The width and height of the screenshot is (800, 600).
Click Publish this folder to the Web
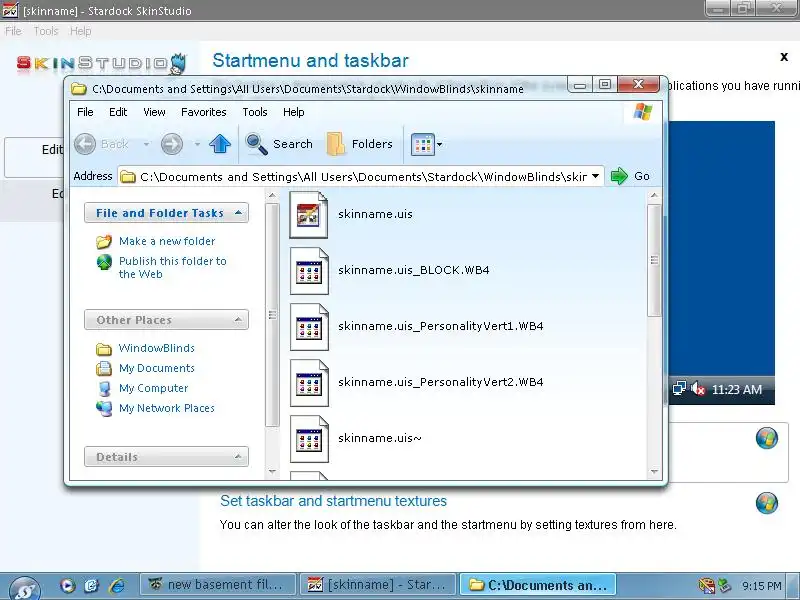tap(172, 267)
